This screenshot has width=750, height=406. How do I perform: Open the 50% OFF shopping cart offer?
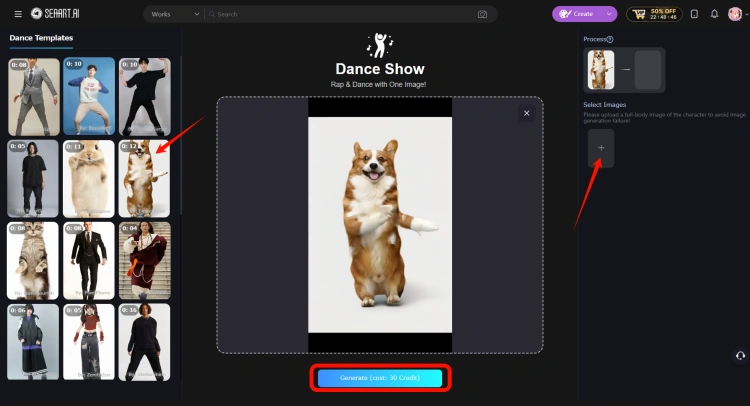(x=654, y=14)
